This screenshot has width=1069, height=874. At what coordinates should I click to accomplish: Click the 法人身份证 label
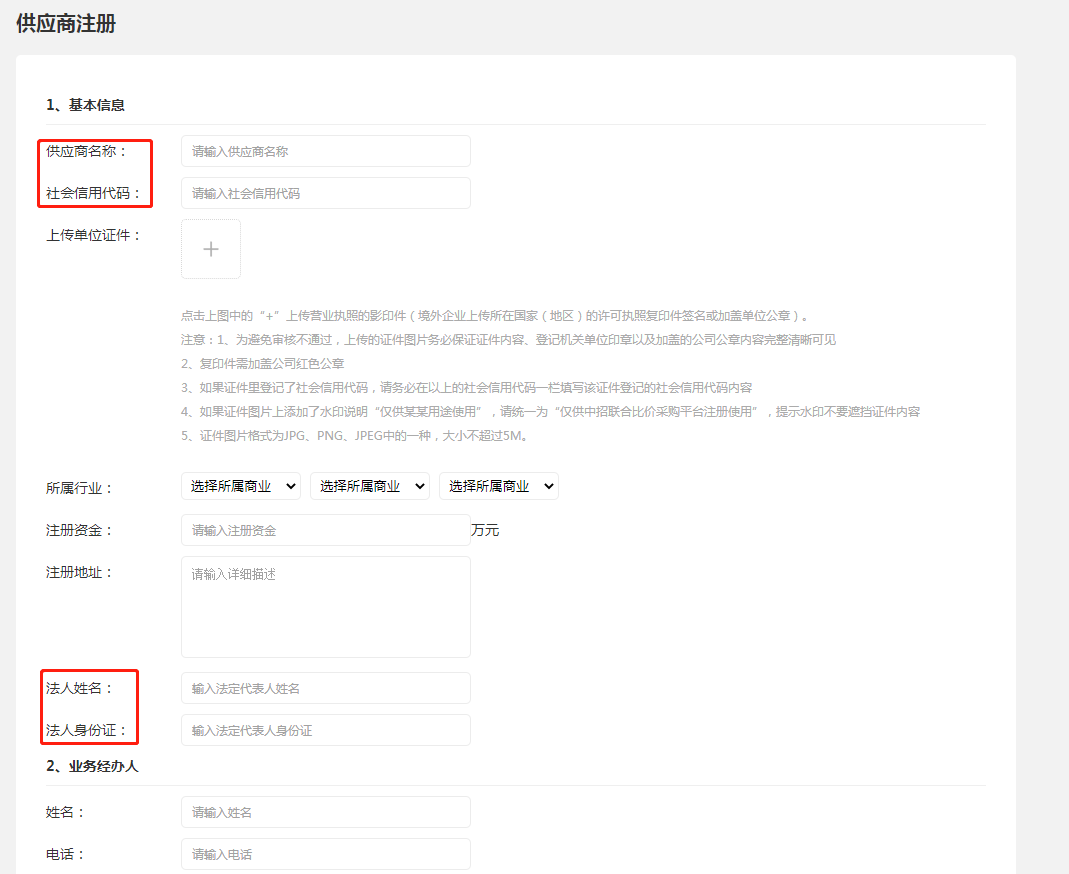pos(87,730)
